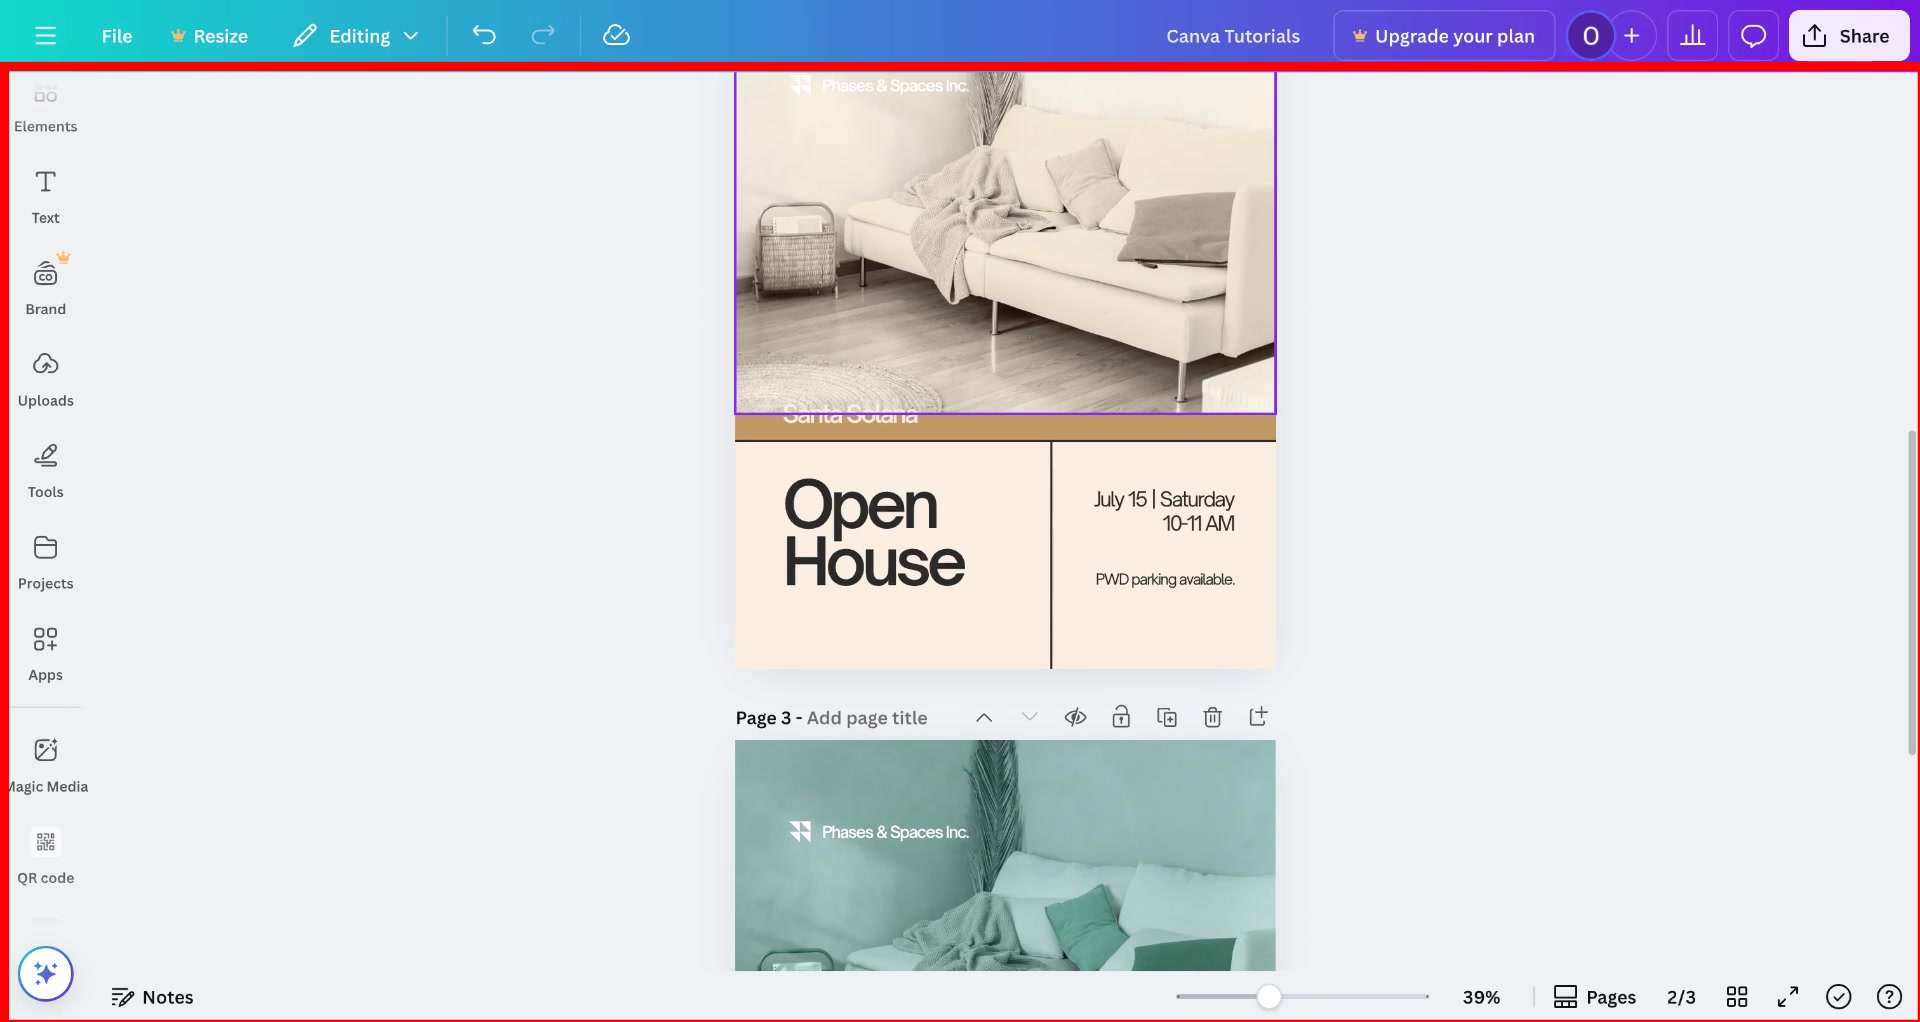Open the main hamburger menu

coord(45,35)
